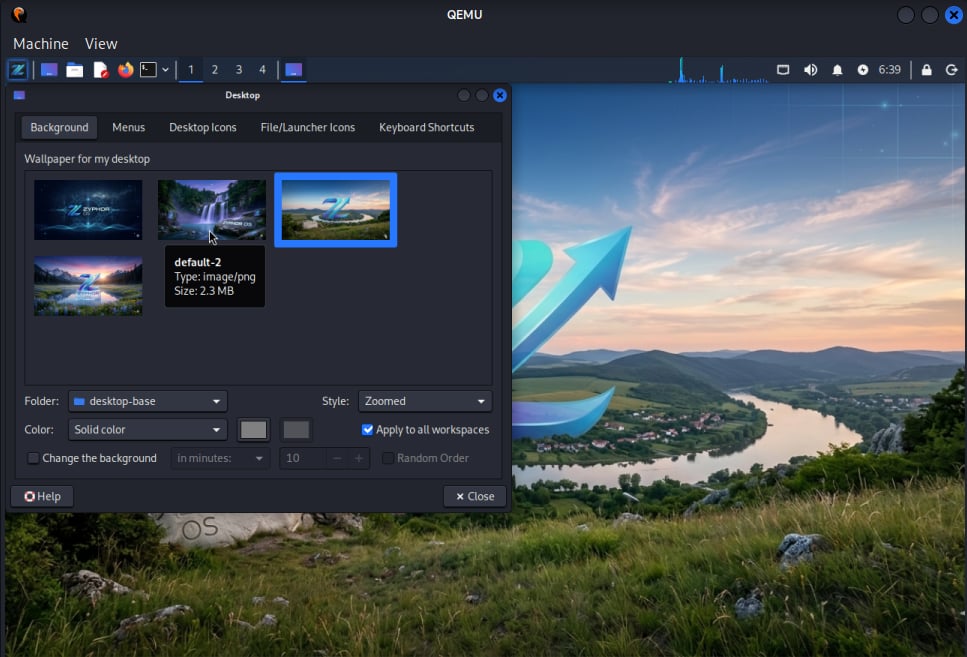Click the Help button

click(x=42, y=496)
